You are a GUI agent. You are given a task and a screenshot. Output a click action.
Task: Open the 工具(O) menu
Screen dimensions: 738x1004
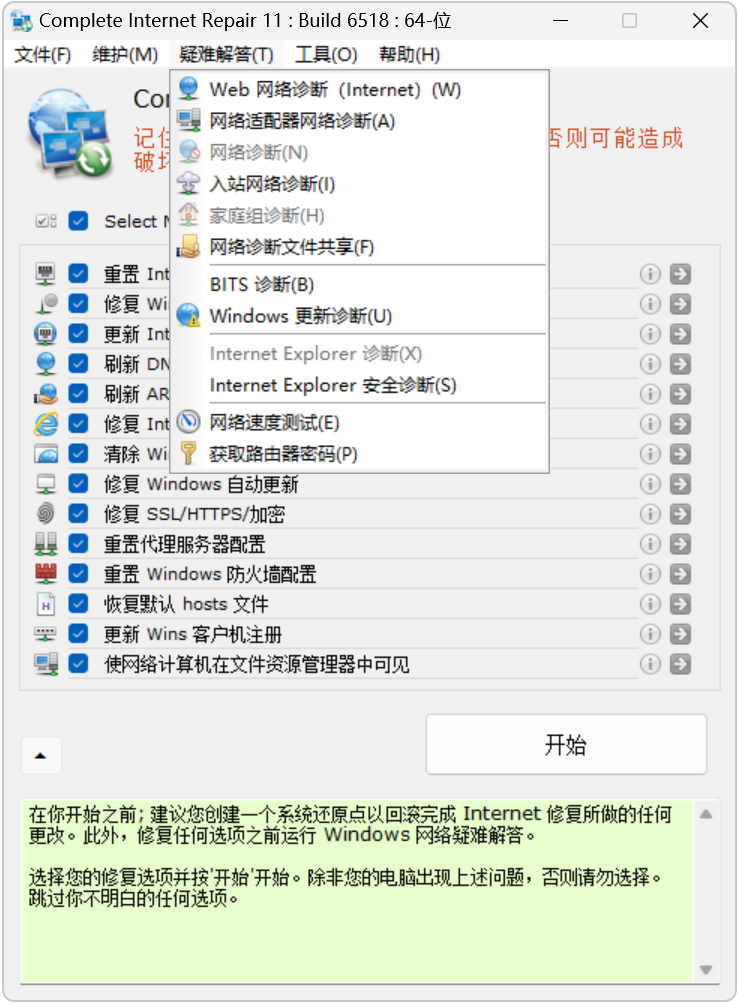(x=326, y=55)
